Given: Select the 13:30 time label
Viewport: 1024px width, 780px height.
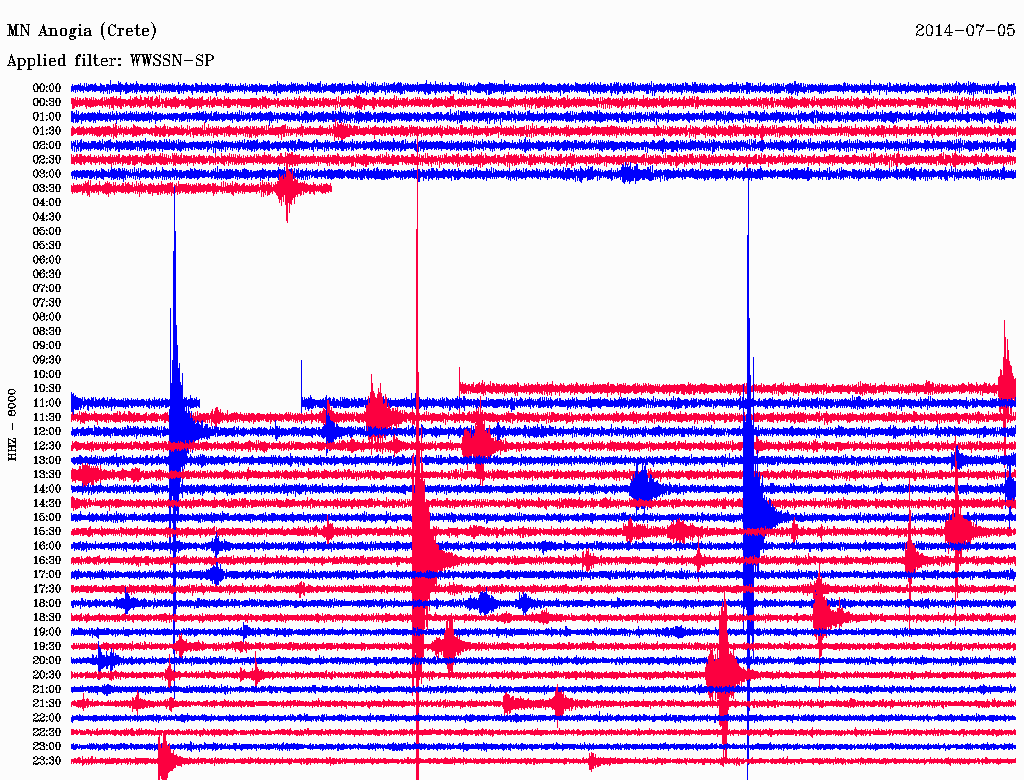Looking at the screenshot, I should [46, 474].
